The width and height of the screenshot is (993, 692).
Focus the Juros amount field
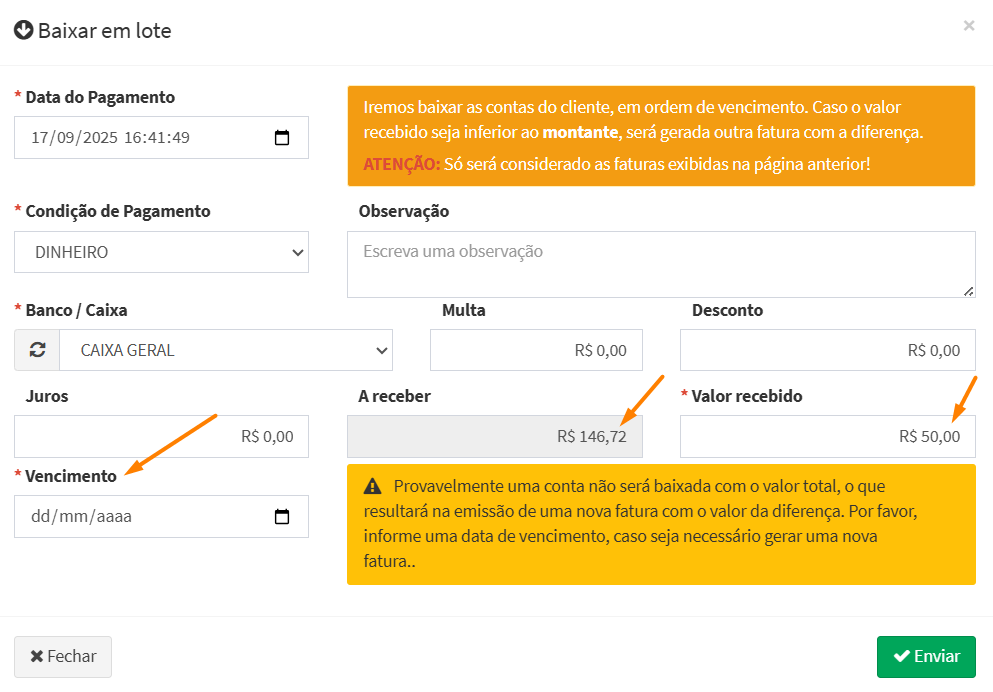click(x=161, y=437)
